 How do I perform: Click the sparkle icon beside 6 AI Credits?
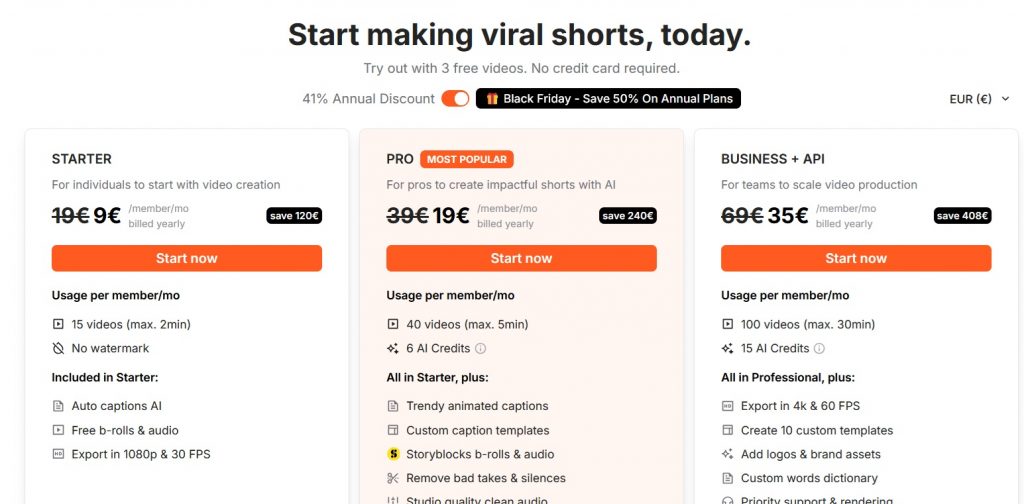pyautogui.click(x=393, y=349)
